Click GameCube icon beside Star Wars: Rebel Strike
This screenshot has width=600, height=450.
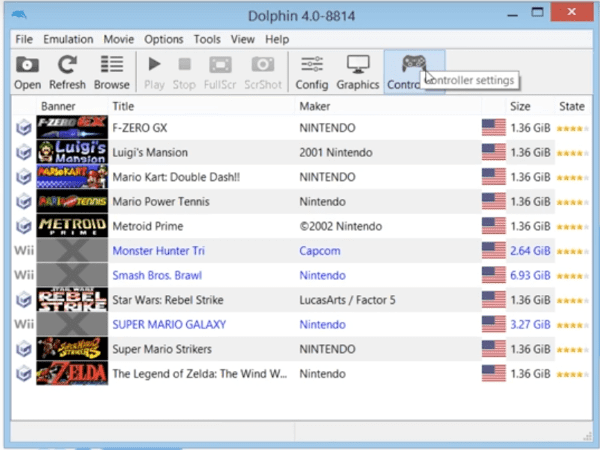pos(24,300)
